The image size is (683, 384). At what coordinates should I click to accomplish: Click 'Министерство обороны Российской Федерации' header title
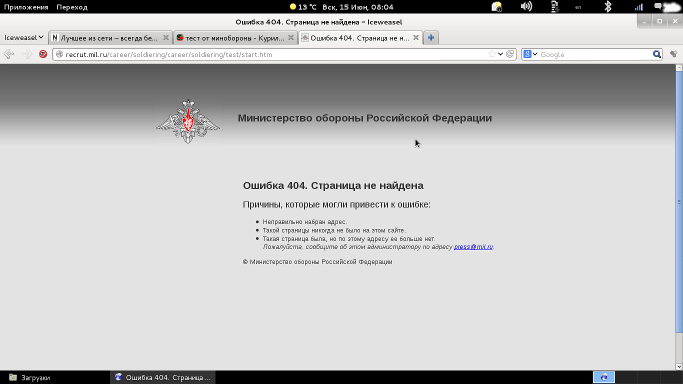tap(365, 118)
